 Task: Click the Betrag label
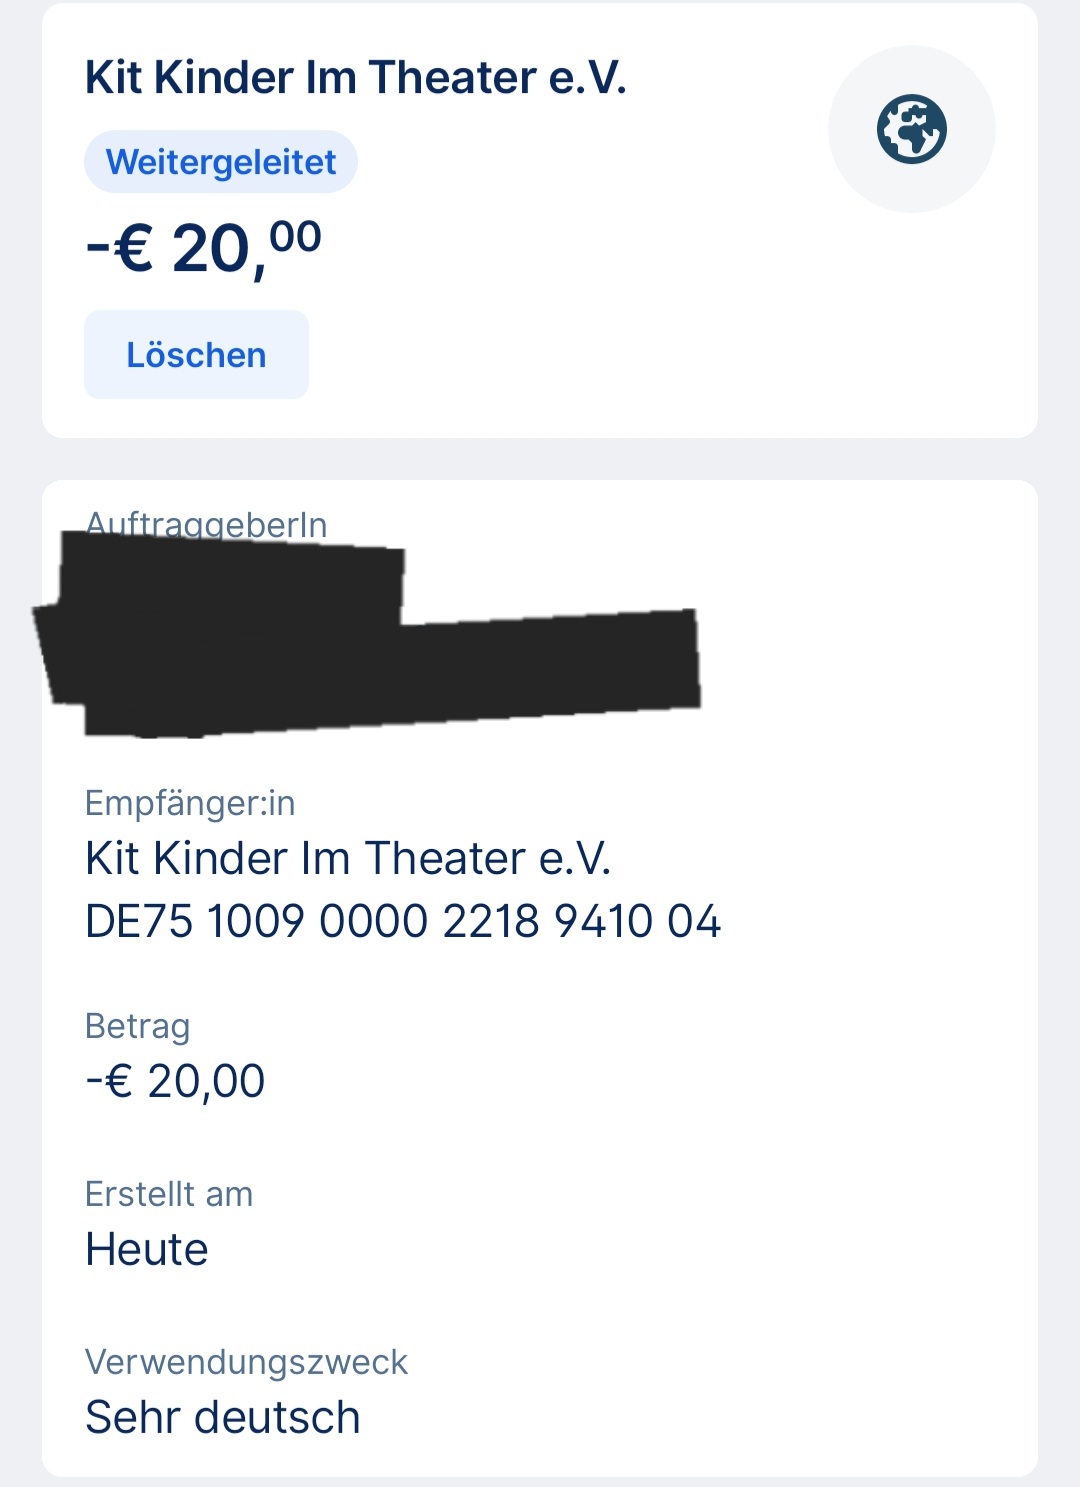(x=137, y=1026)
